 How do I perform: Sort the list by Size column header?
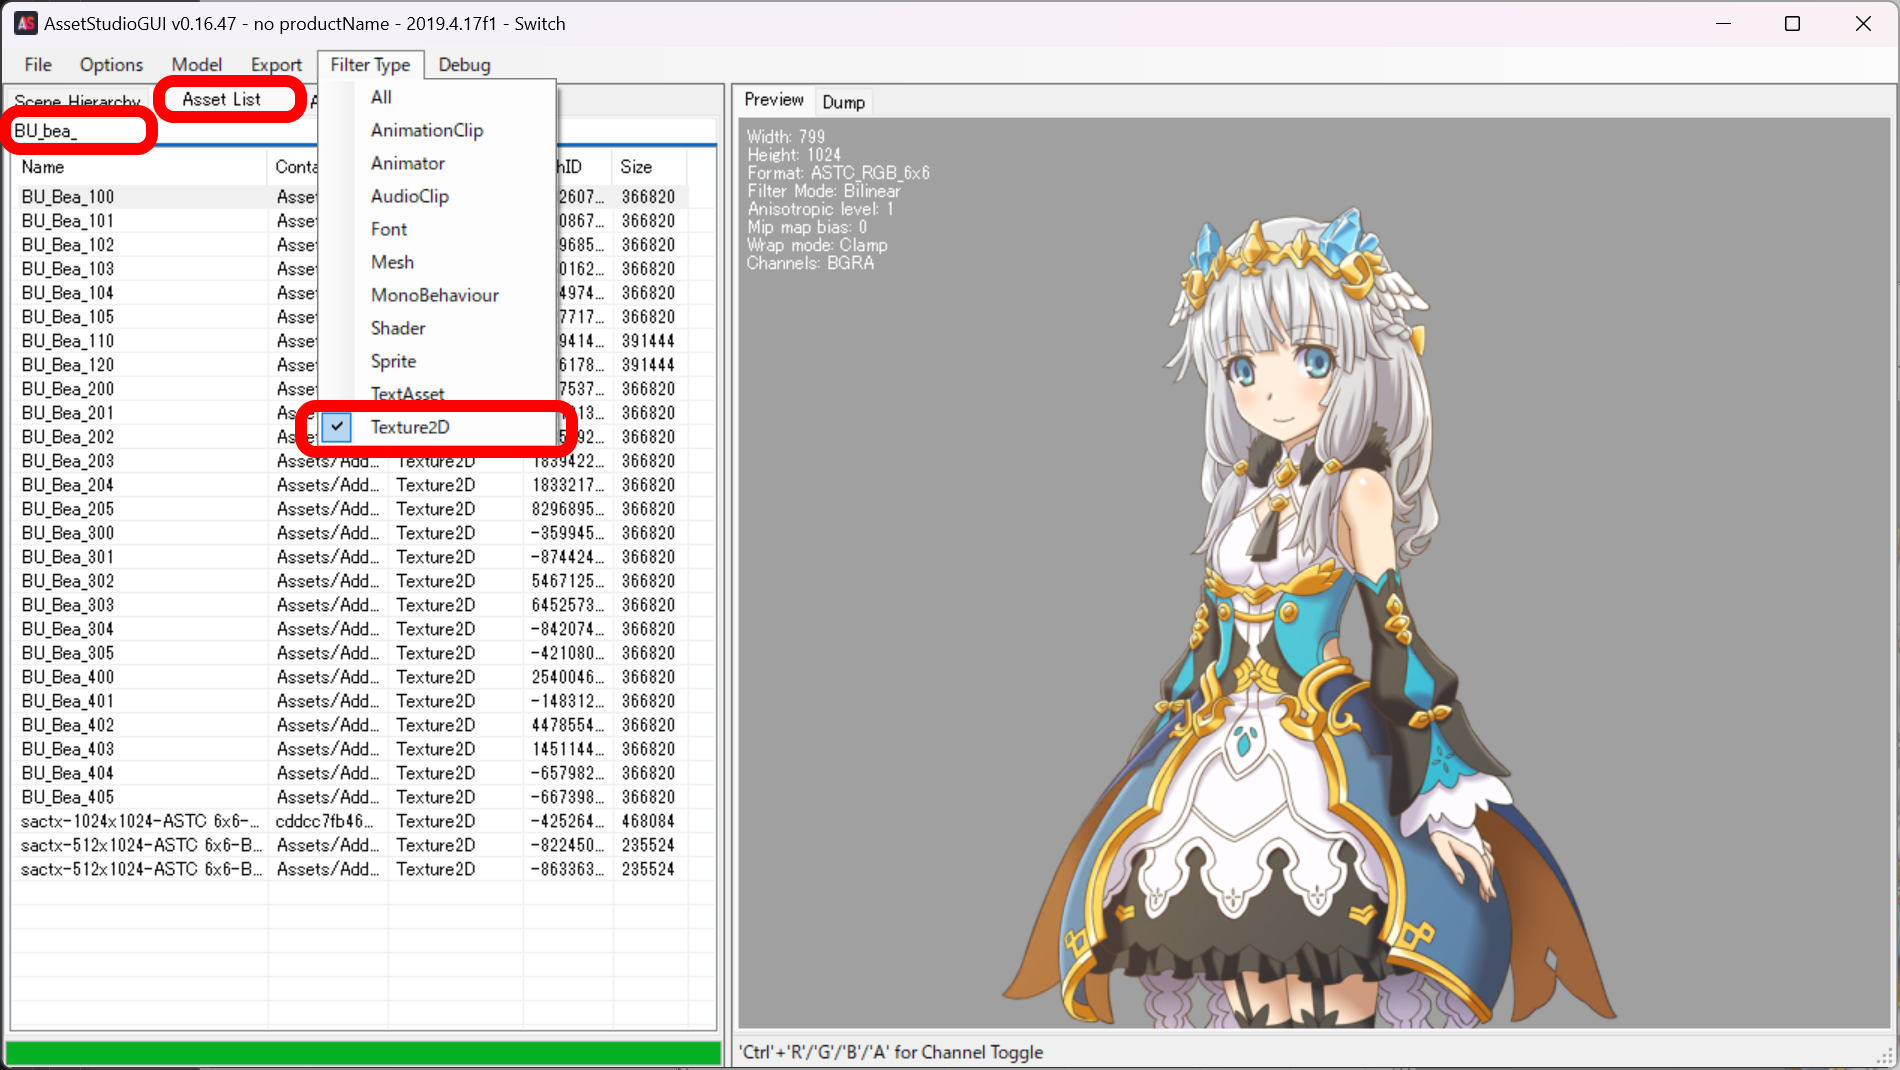pos(649,167)
